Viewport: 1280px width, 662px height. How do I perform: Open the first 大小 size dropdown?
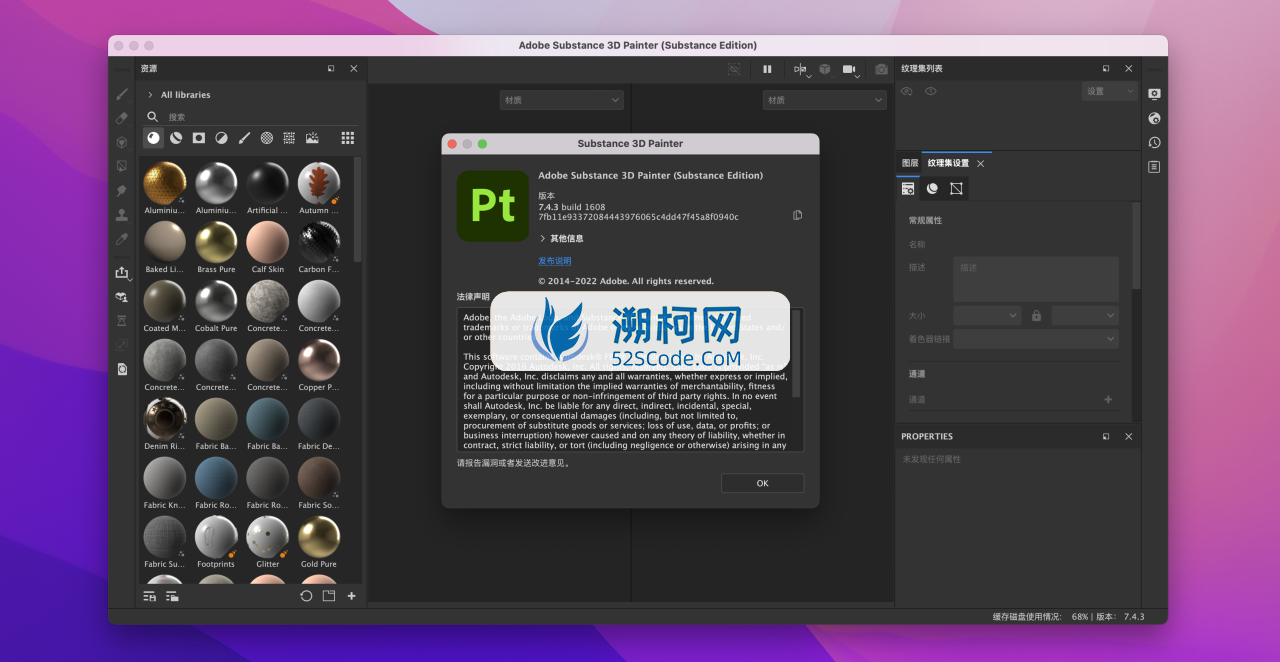tap(987, 315)
